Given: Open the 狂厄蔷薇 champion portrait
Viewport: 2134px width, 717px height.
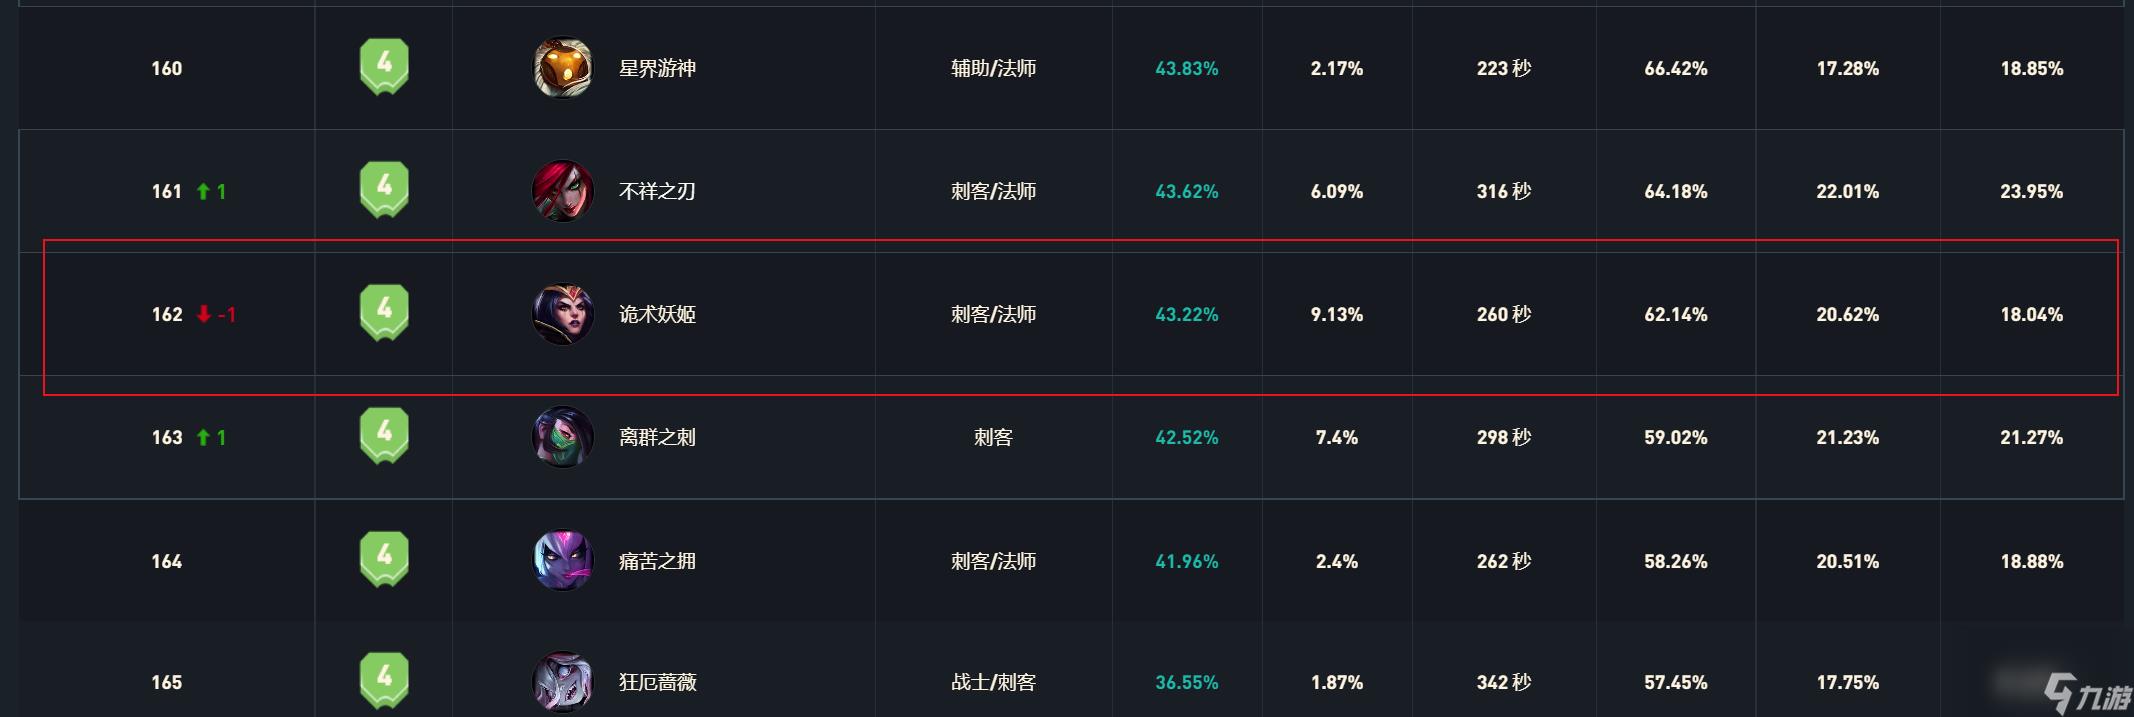Looking at the screenshot, I should tap(563, 682).
